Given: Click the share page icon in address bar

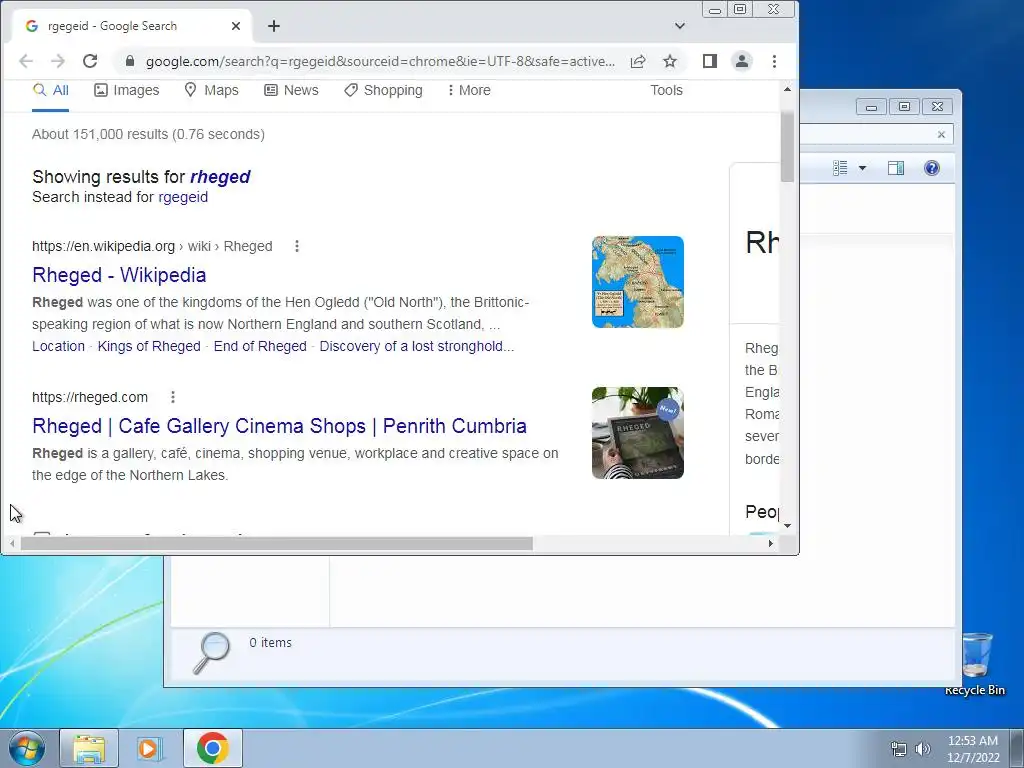Looking at the screenshot, I should click(x=638, y=61).
